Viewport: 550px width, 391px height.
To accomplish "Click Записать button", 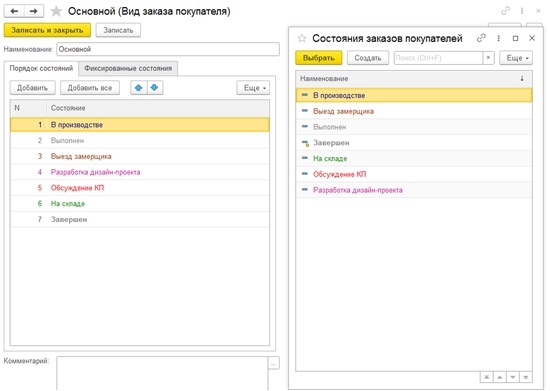I will pos(118,30).
